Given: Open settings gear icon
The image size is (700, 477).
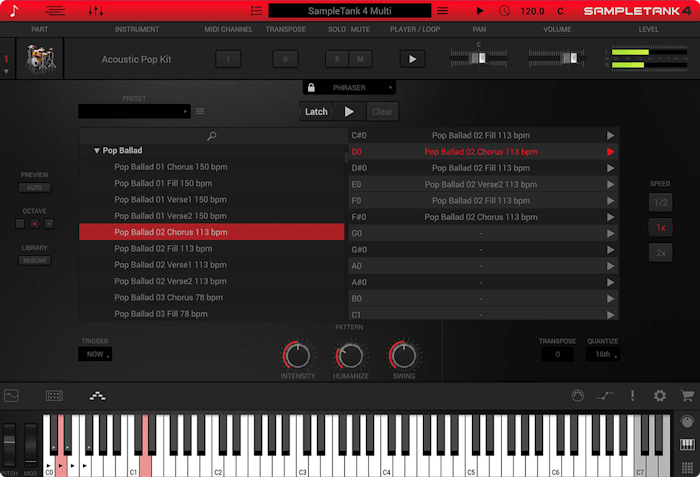Looking at the screenshot, I should [660, 396].
